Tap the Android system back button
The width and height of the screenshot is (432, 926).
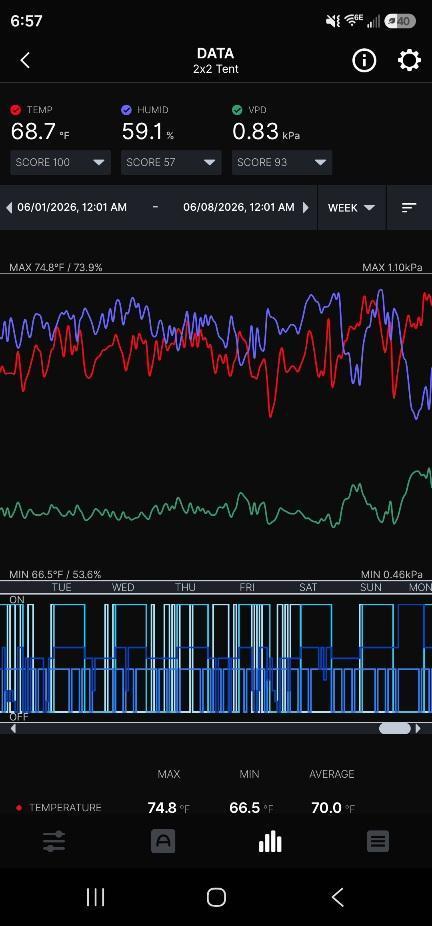pyautogui.click(x=337, y=897)
